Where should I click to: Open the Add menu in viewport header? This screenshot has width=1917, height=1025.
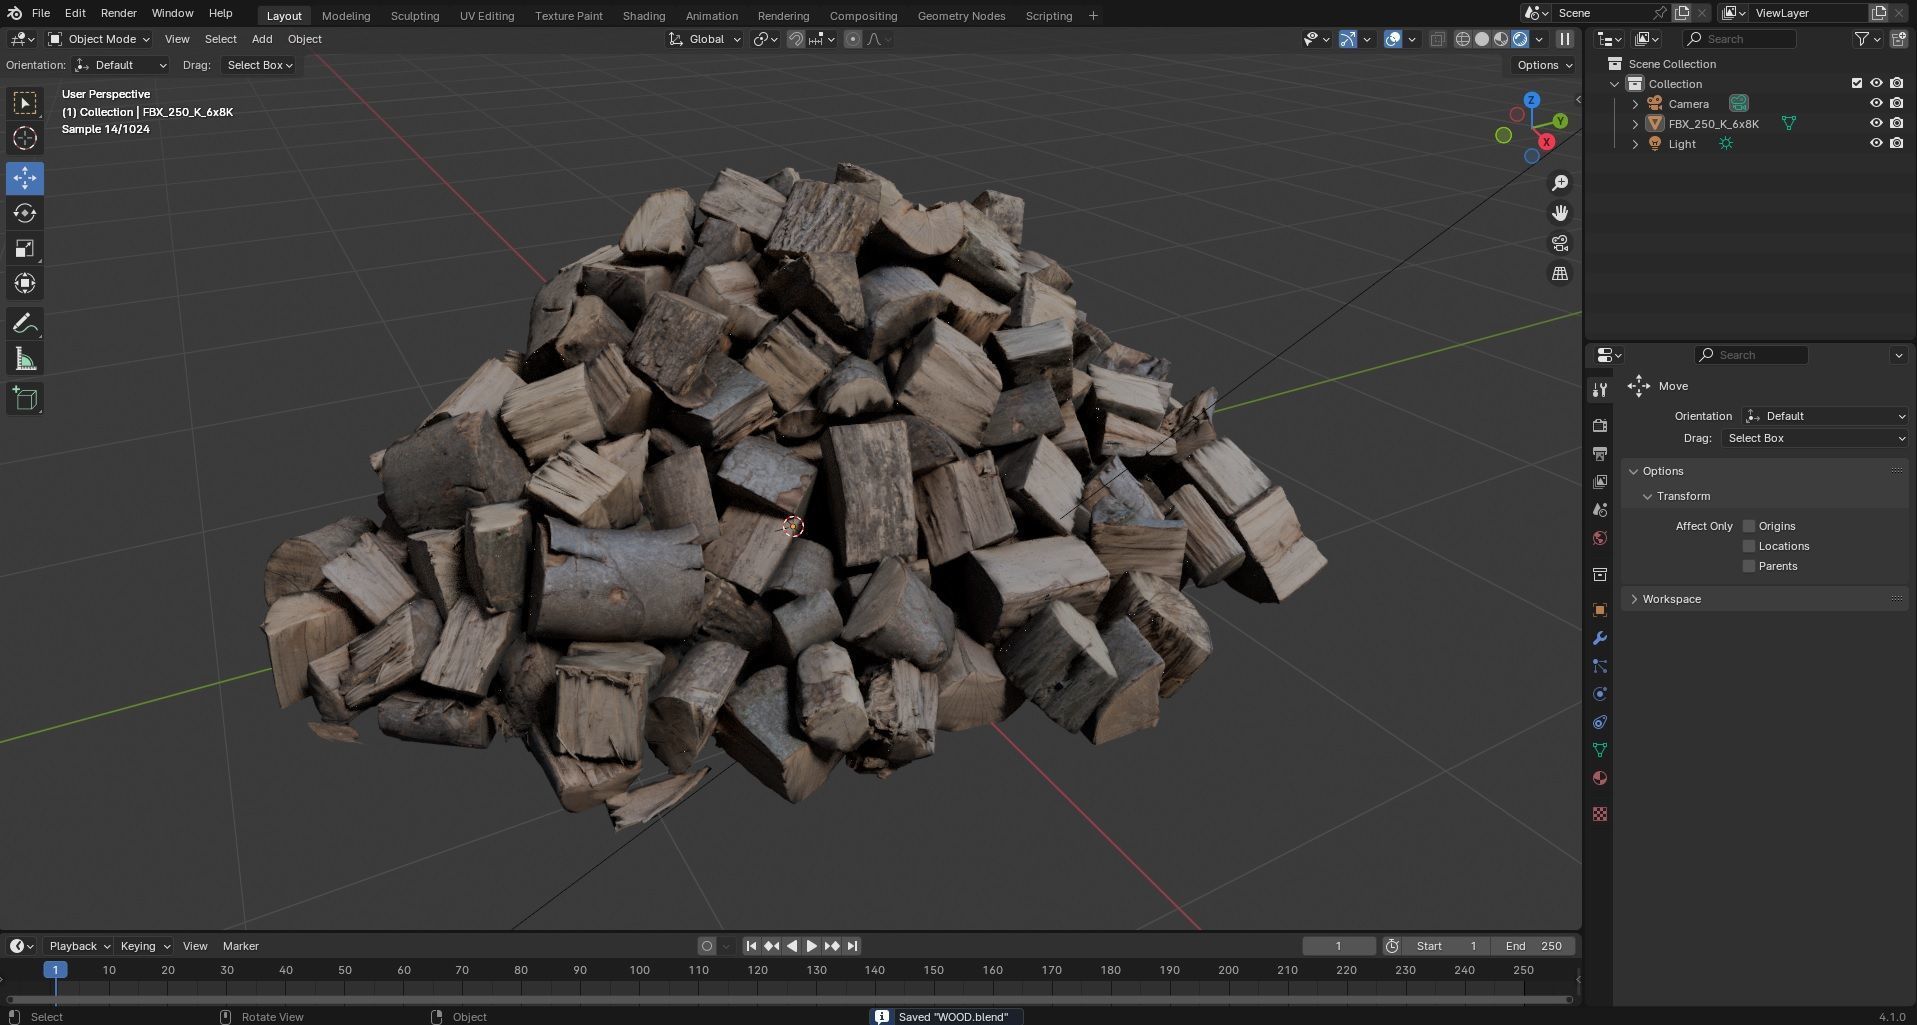(262, 39)
